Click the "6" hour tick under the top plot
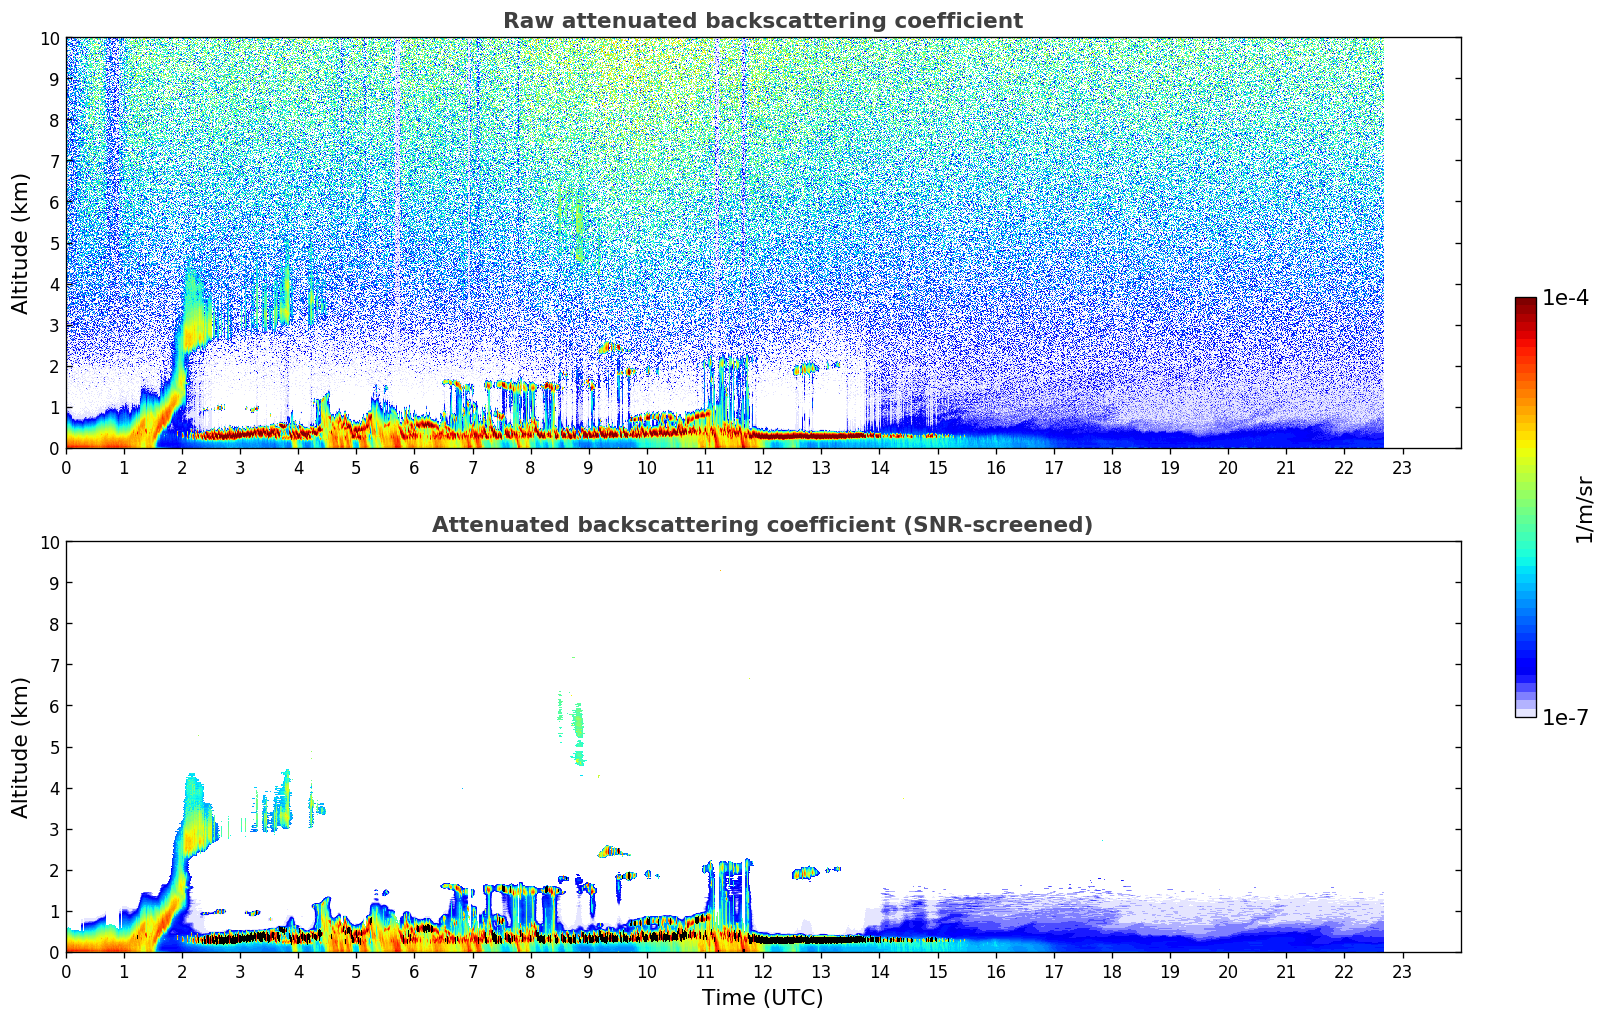Viewport: 1606px width, 1020px height. click(415, 467)
